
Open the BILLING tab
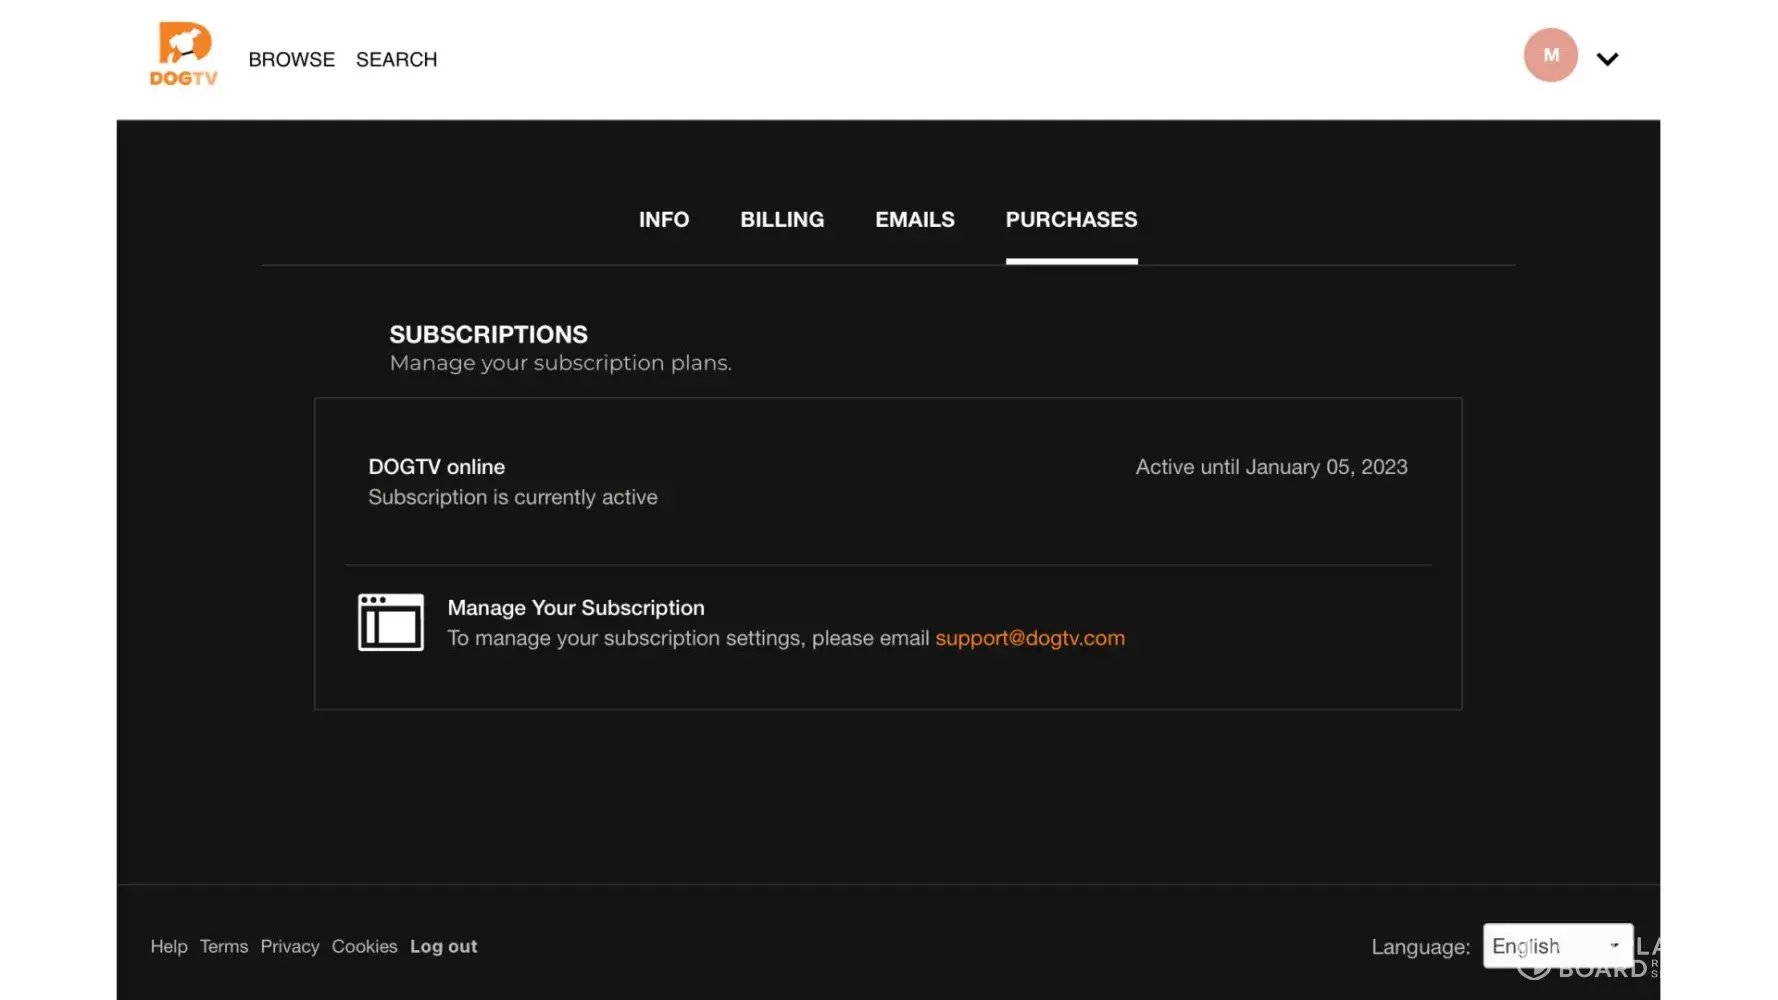pos(782,220)
